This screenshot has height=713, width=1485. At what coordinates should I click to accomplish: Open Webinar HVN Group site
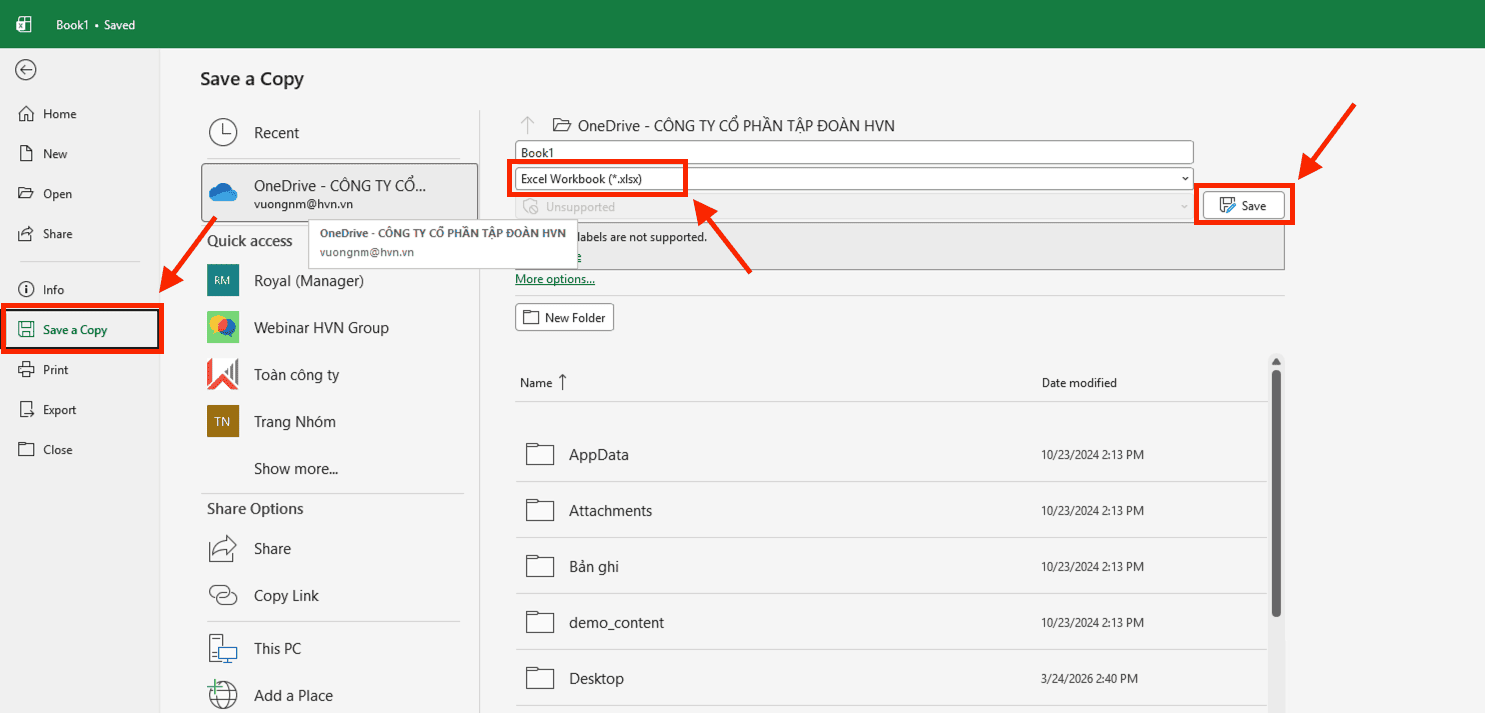pyautogui.click(x=321, y=328)
